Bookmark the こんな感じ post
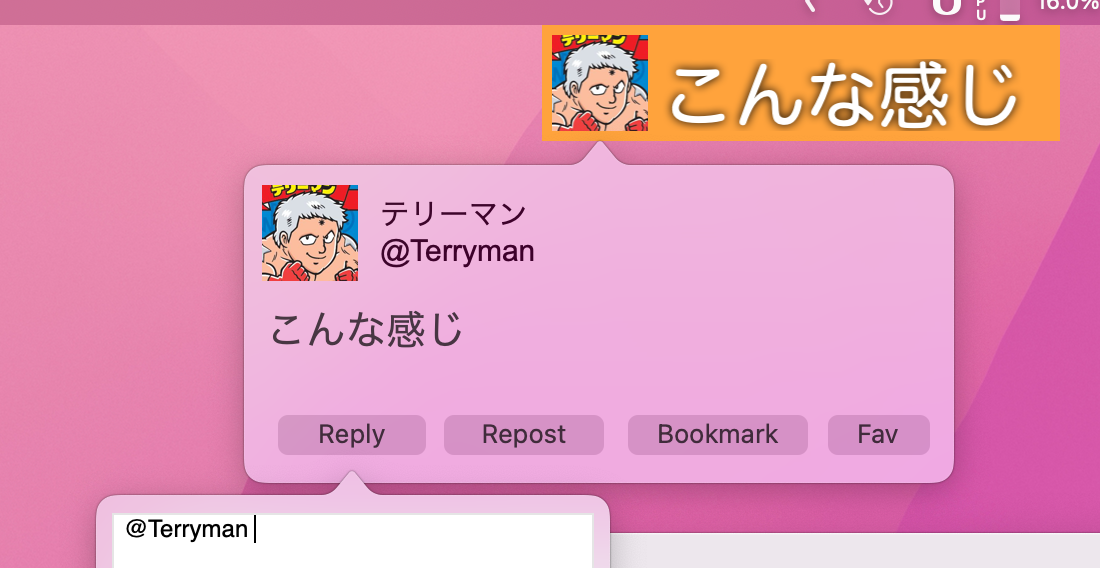This screenshot has height=568, width=1100. [718, 435]
